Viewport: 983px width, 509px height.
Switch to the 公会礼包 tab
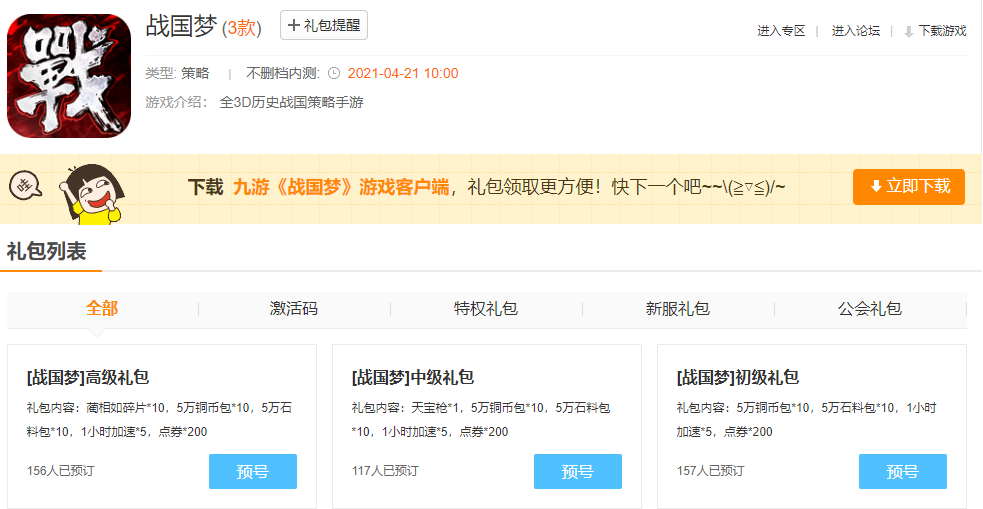point(870,308)
